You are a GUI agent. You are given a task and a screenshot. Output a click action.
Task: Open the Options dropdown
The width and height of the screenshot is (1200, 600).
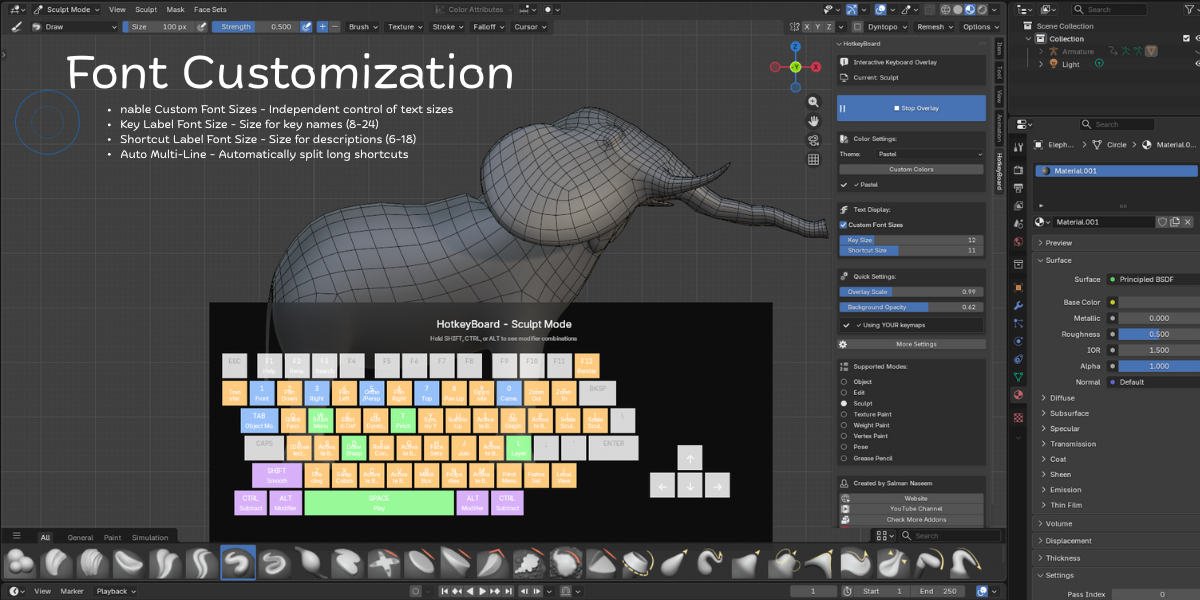980,27
